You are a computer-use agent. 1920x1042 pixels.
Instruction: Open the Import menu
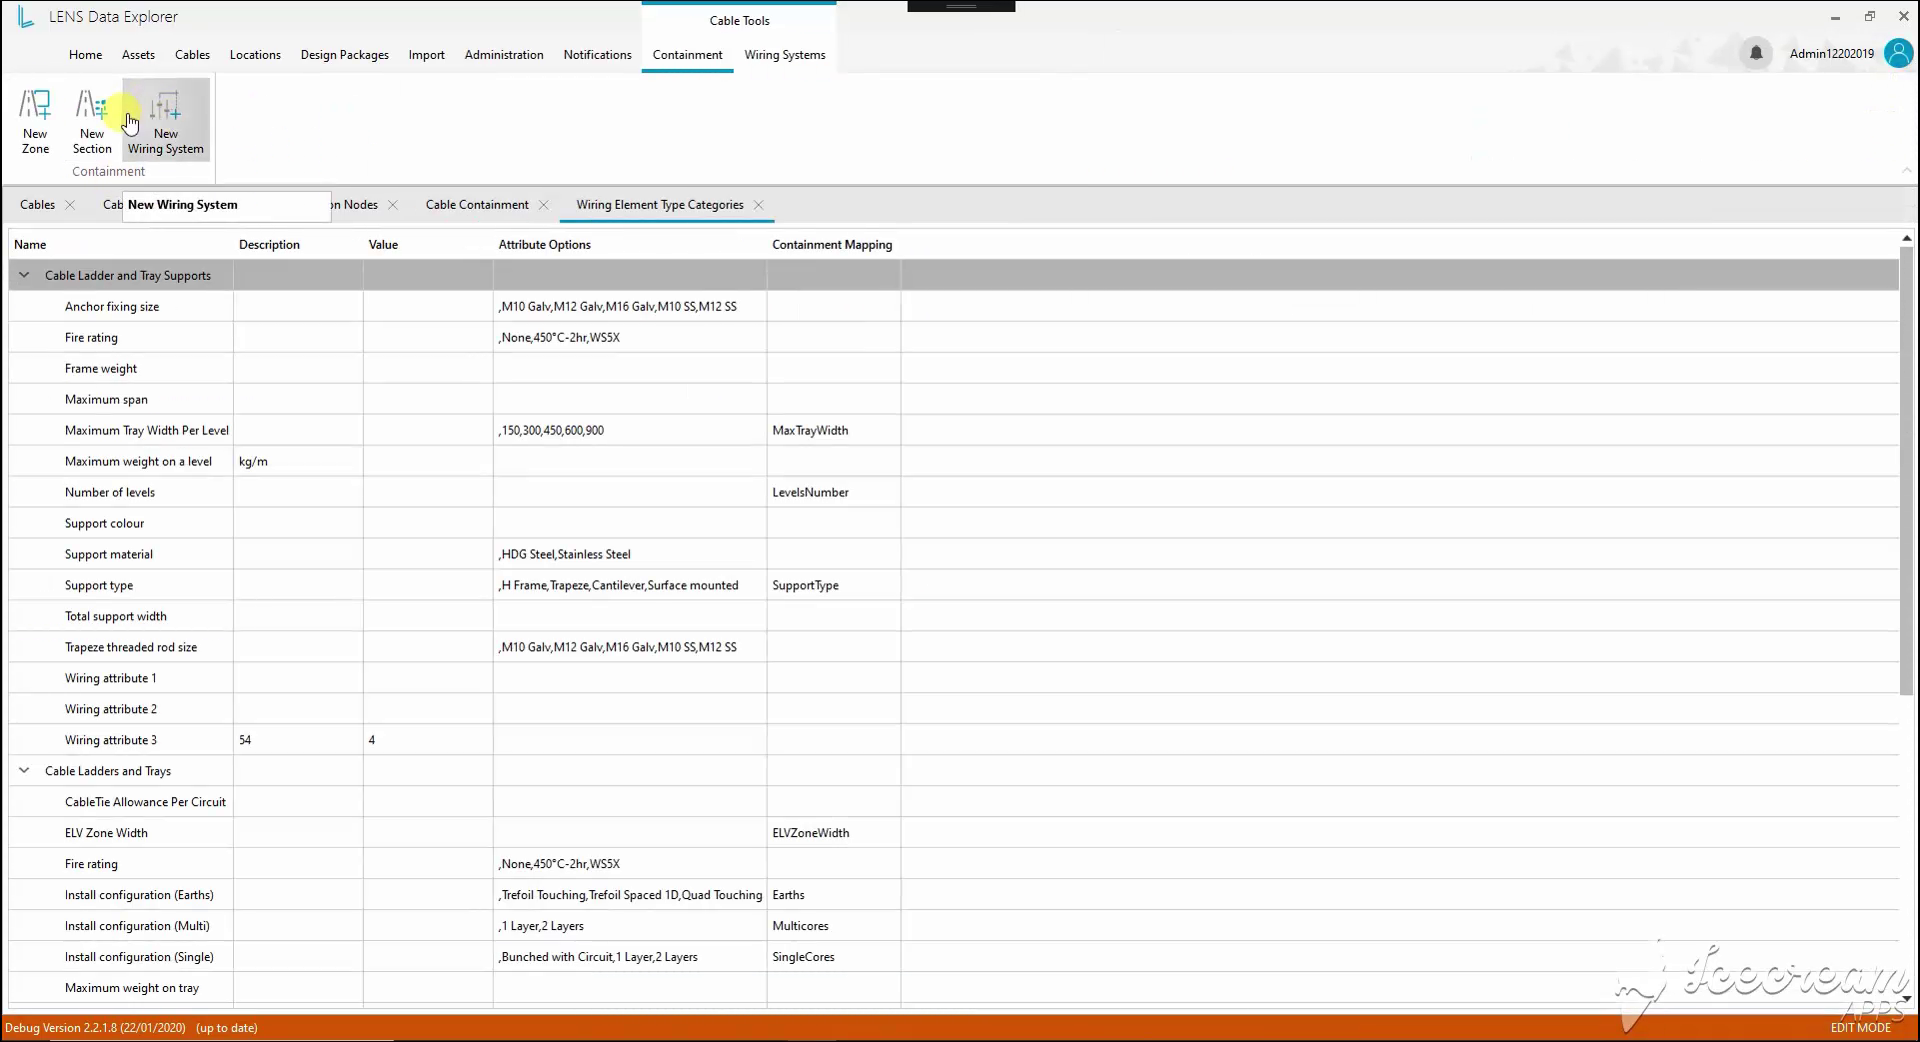coord(426,55)
